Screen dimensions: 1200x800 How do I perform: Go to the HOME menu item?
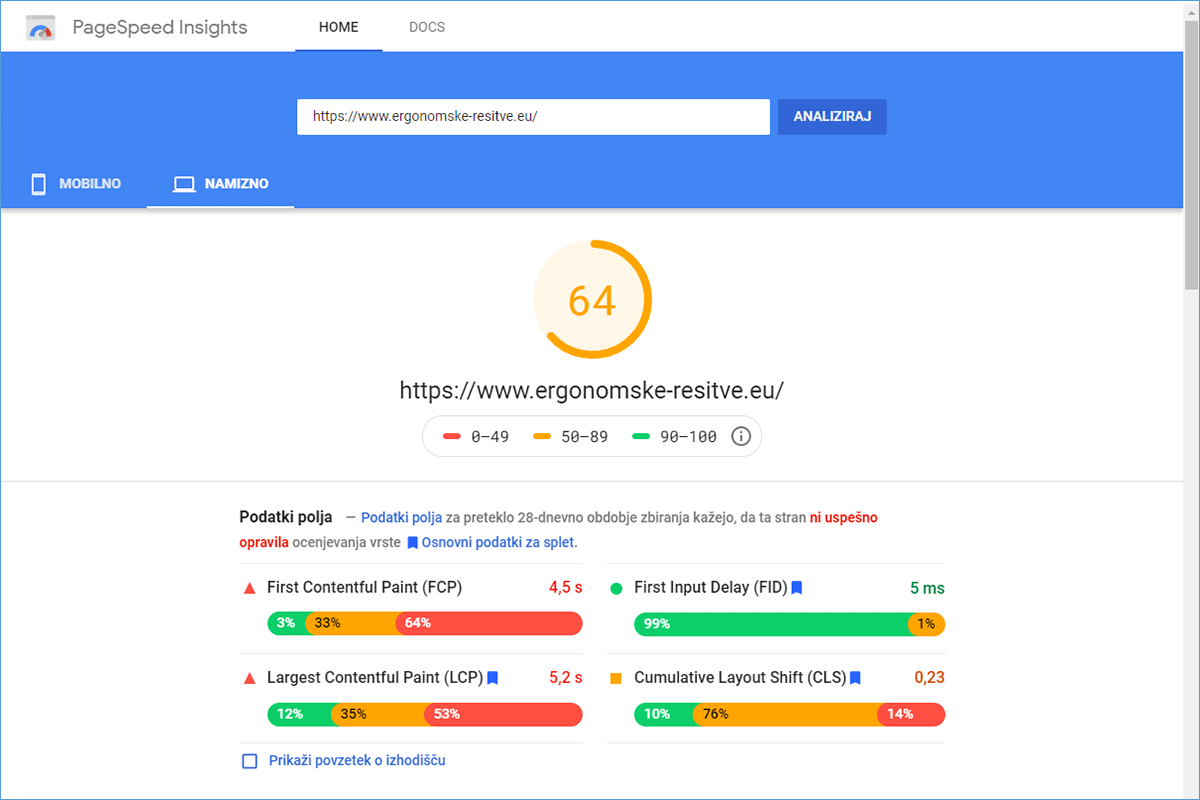pyautogui.click(x=338, y=27)
